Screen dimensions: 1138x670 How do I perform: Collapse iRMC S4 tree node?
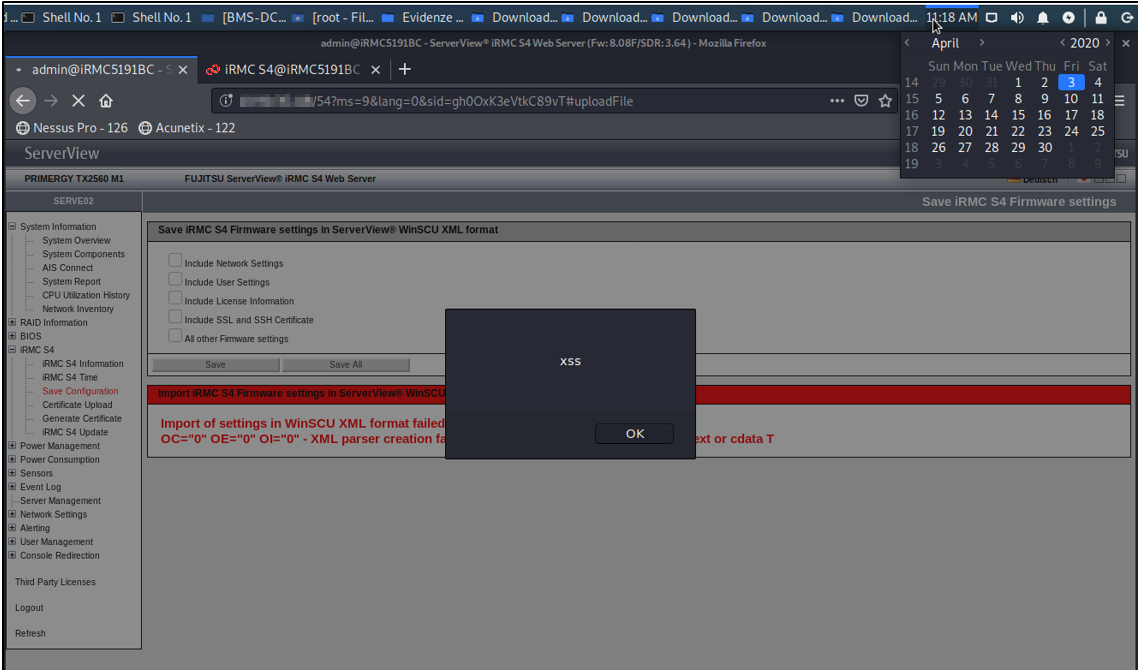pos(12,350)
